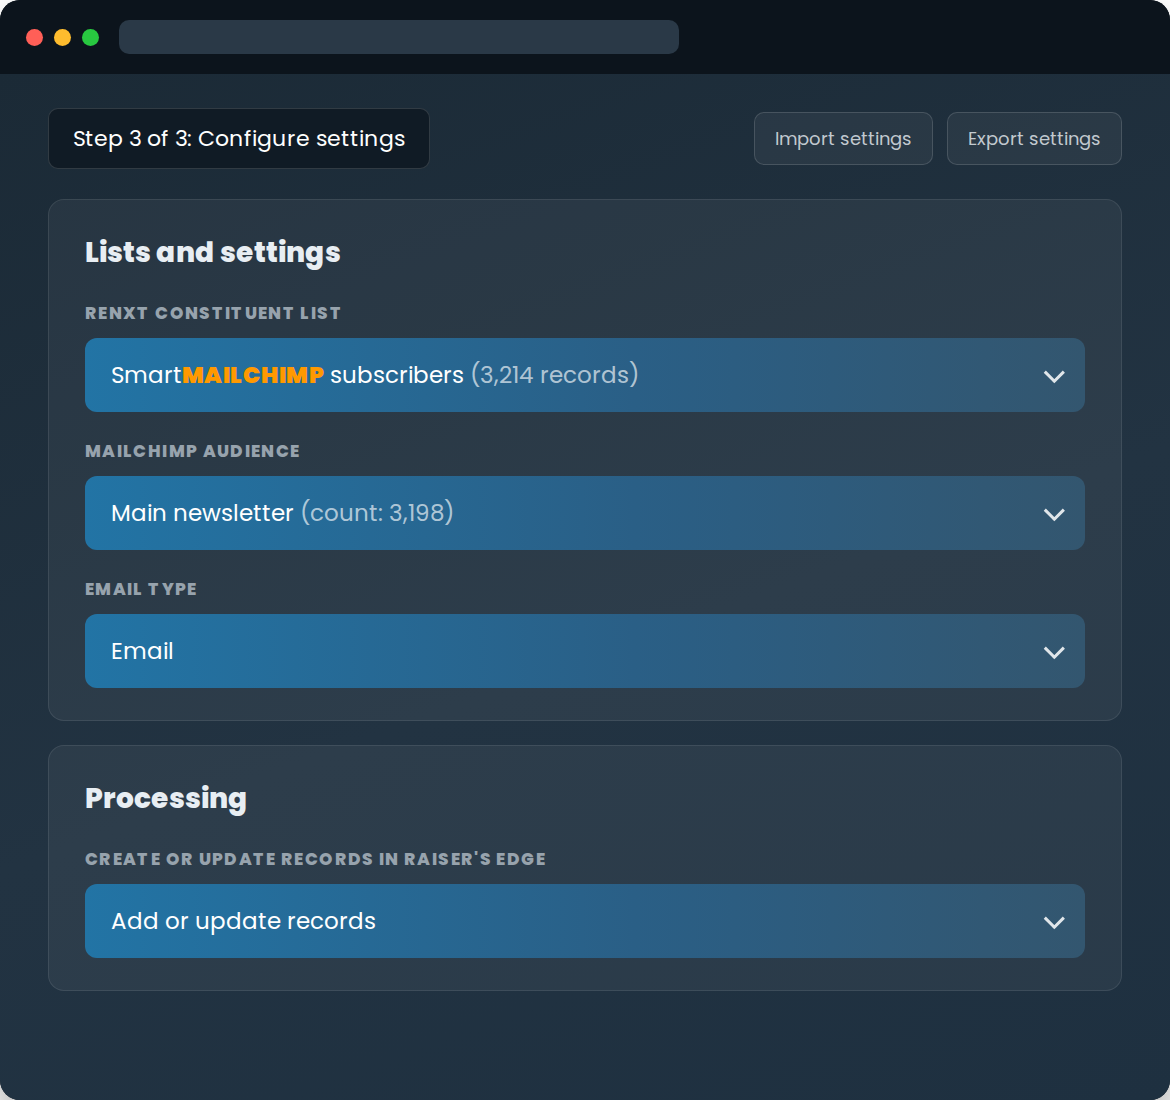Open the Add or update records dropdown
The height and width of the screenshot is (1100, 1170).
pyautogui.click(x=584, y=921)
